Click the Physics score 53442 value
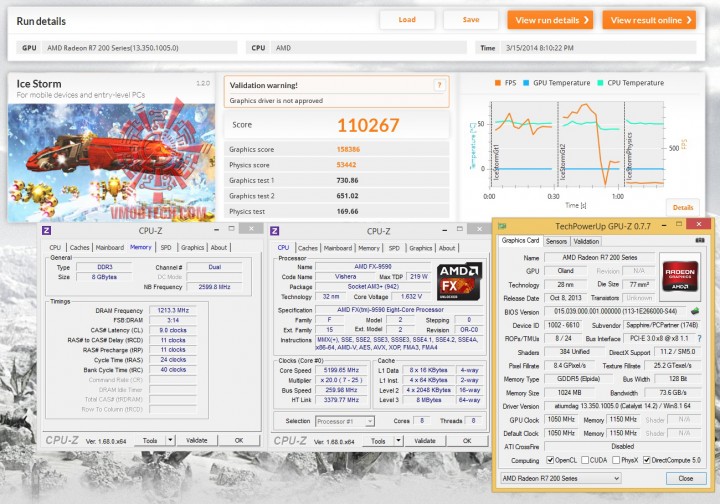 [x=346, y=165]
